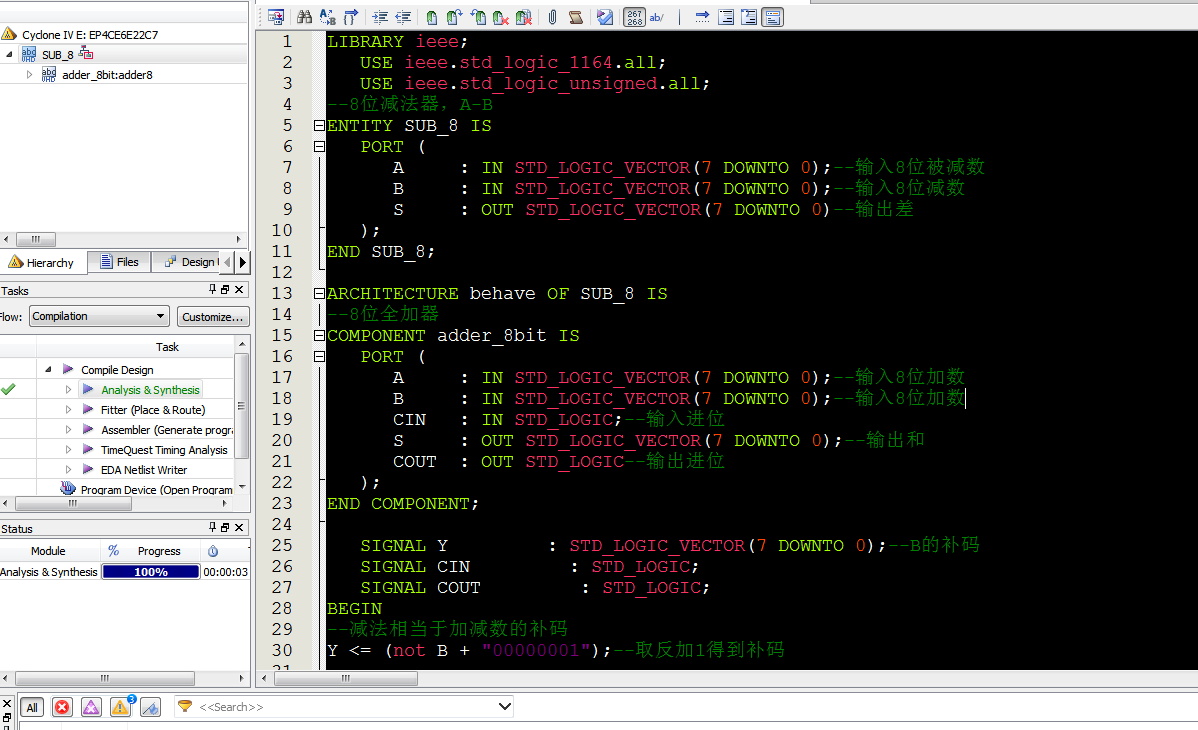Toggle line numbers display button
Screen dimensions: 1198x730
tap(634, 17)
